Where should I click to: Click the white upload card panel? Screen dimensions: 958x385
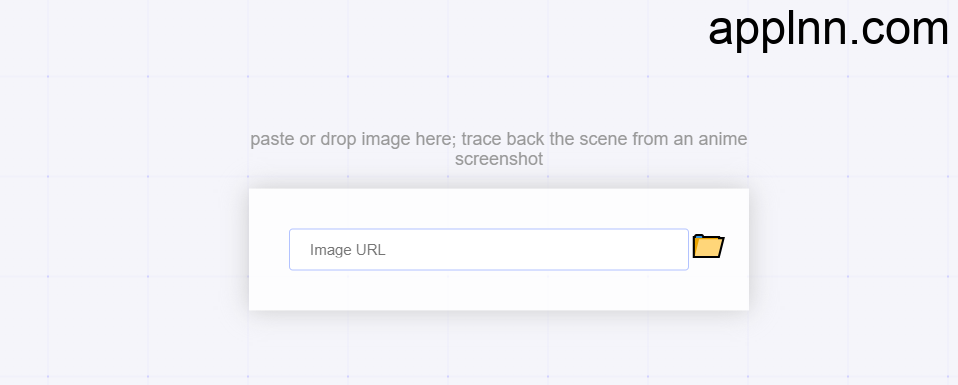click(x=499, y=249)
